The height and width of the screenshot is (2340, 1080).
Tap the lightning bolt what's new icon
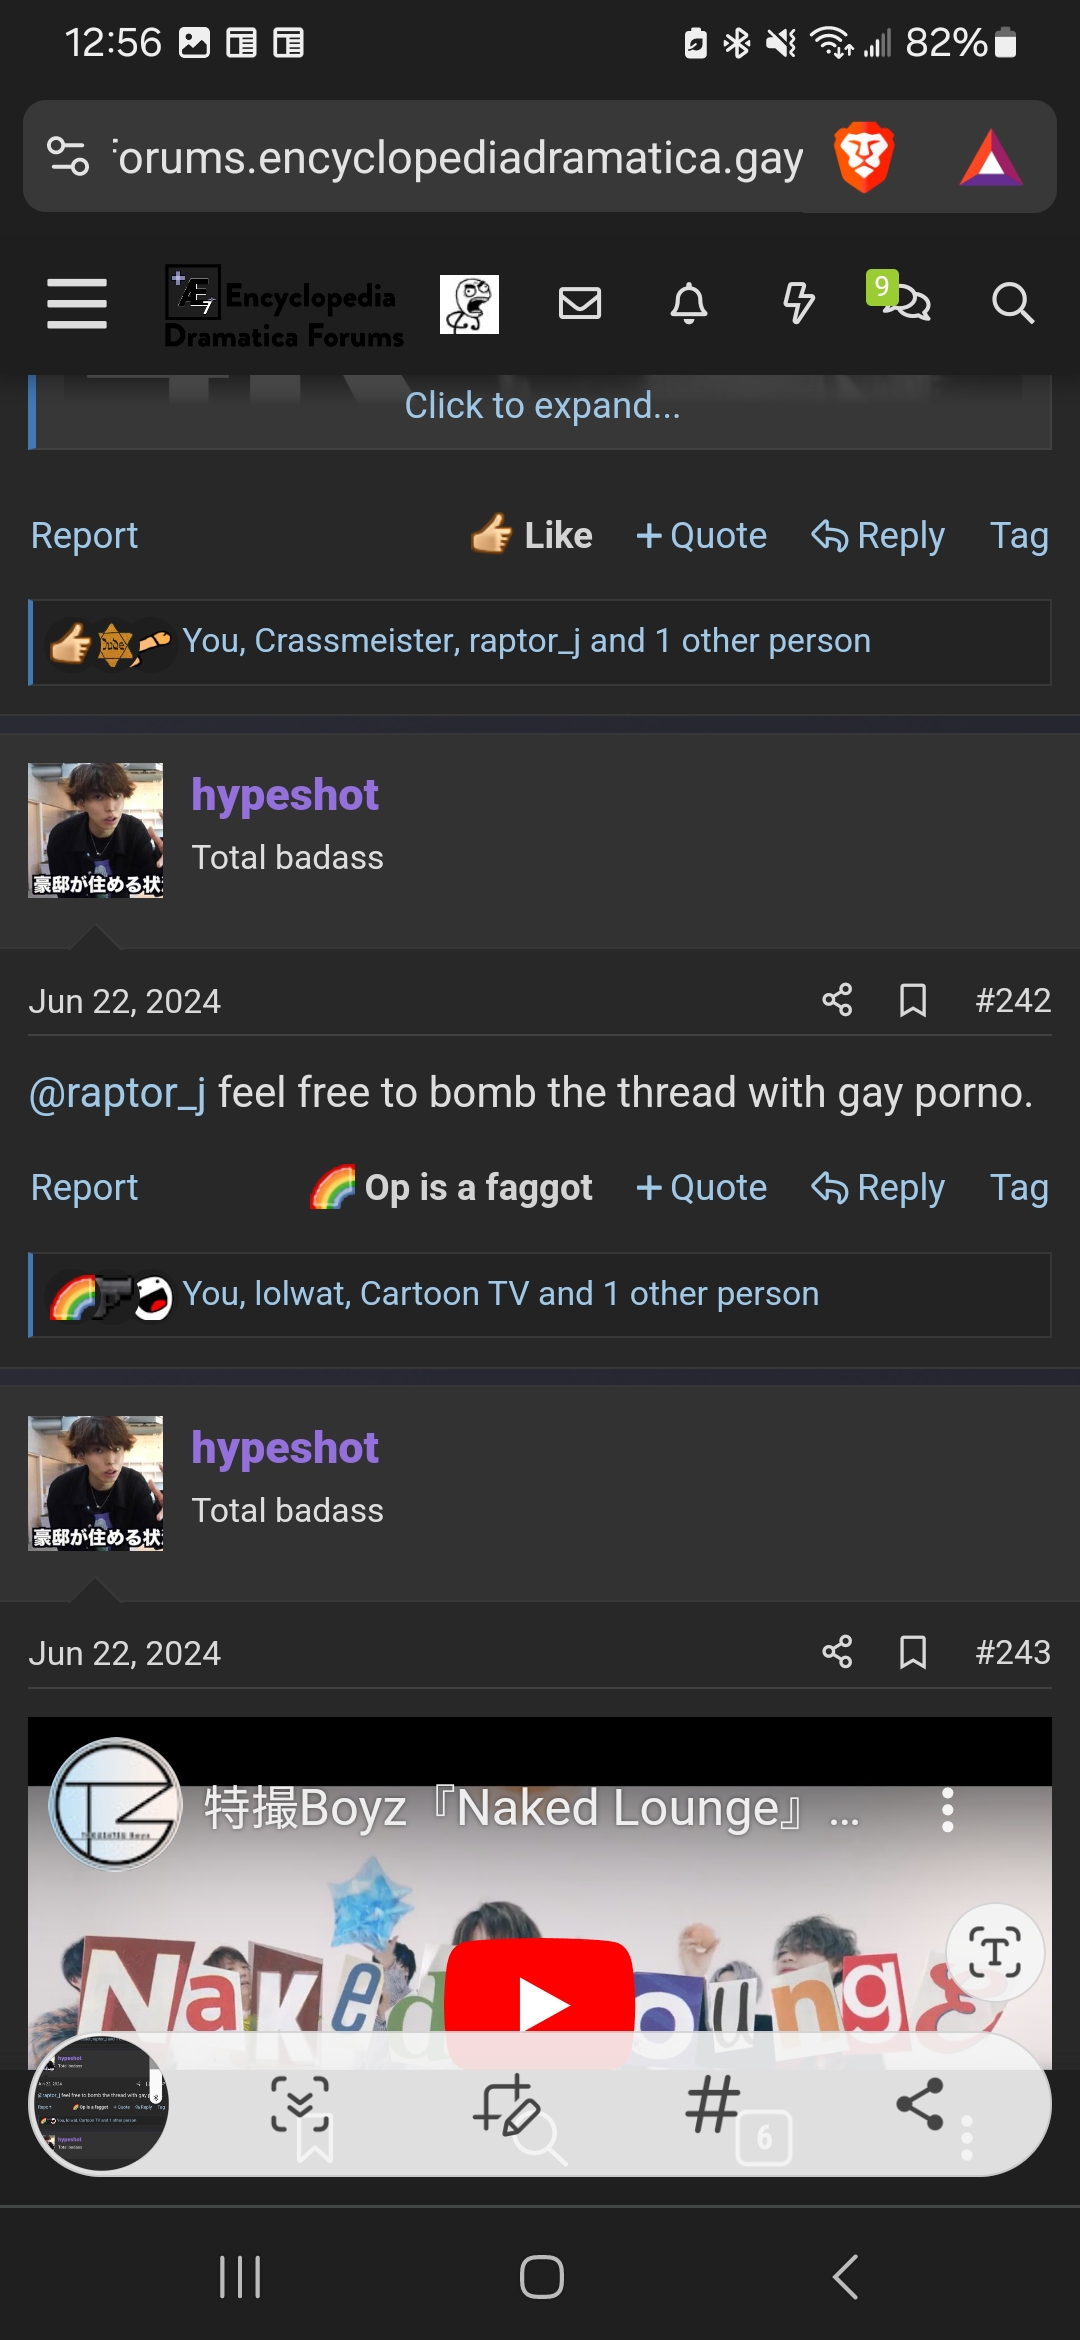(798, 303)
